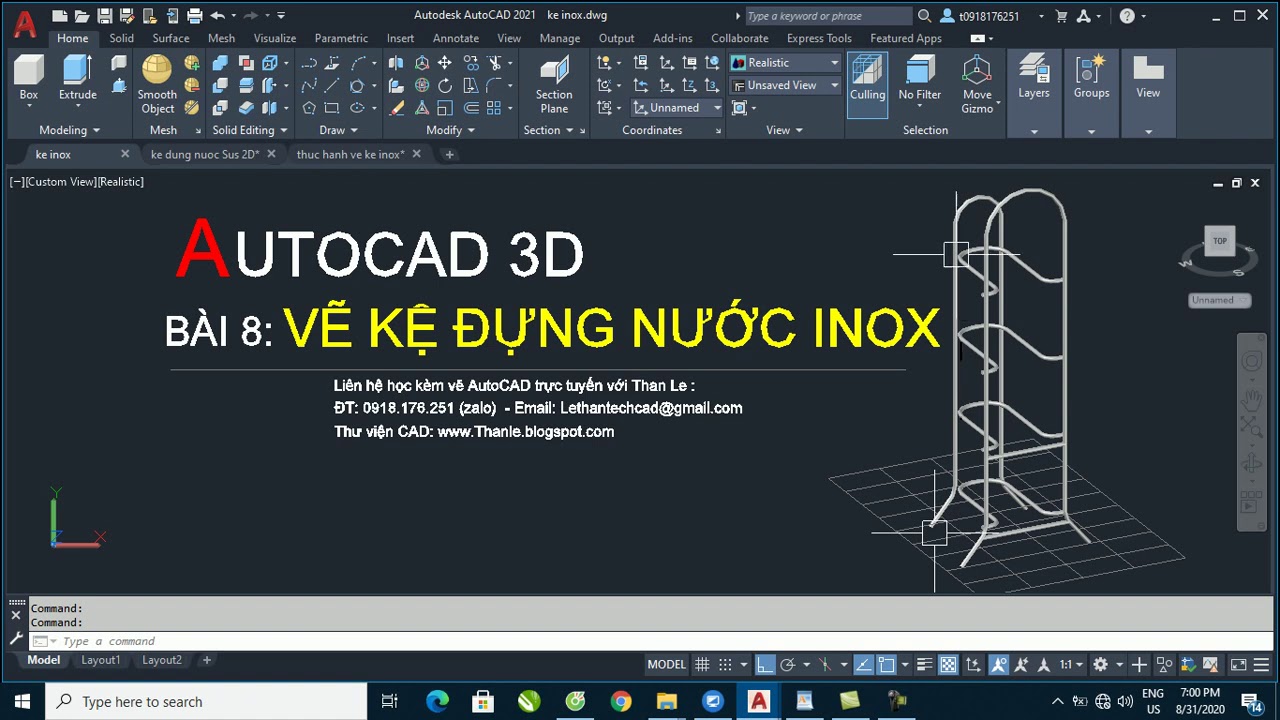Click the Plot printer icon

click(195, 15)
